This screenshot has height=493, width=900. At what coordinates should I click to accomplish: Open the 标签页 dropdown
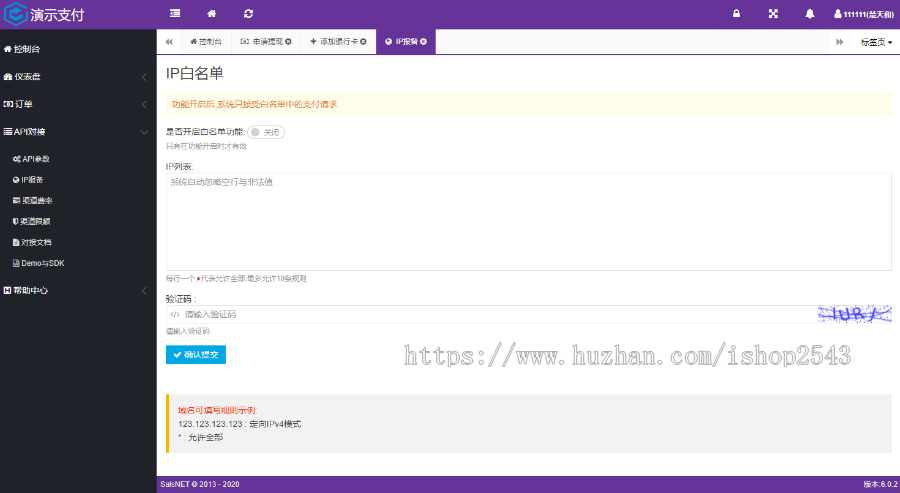(876, 42)
